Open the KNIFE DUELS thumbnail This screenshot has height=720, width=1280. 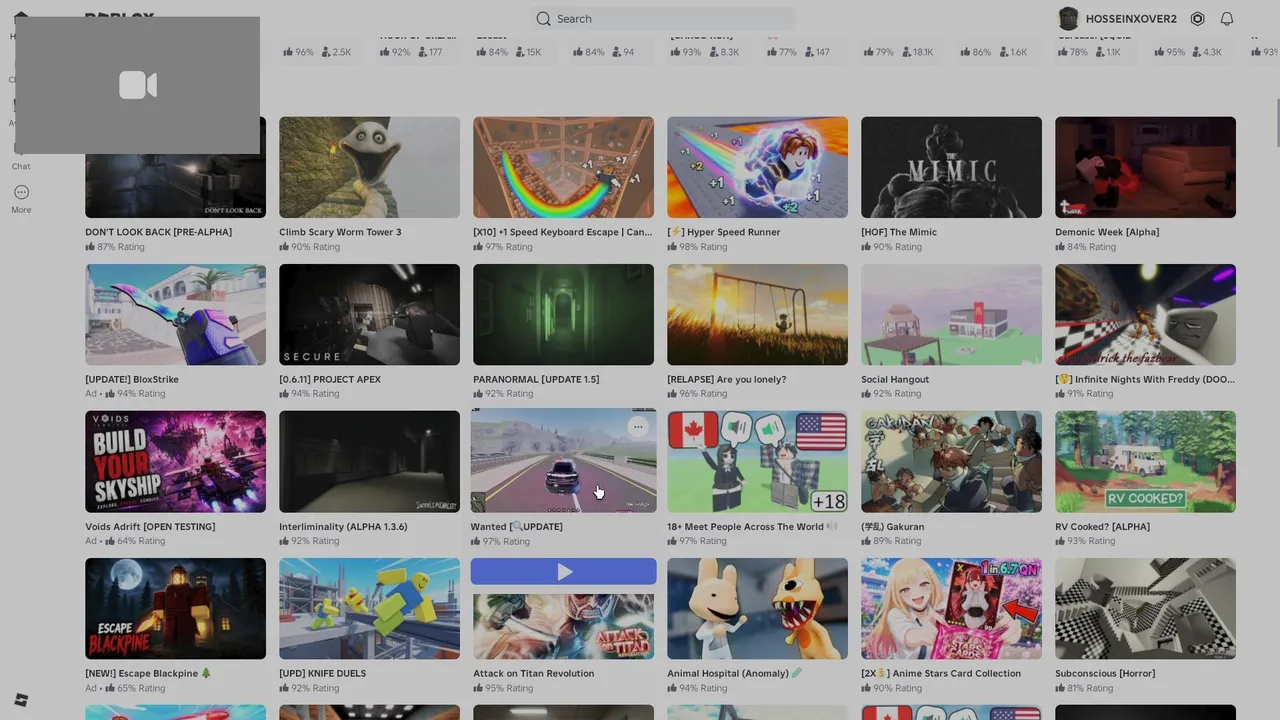pyautogui.click(x=369, y=608)
